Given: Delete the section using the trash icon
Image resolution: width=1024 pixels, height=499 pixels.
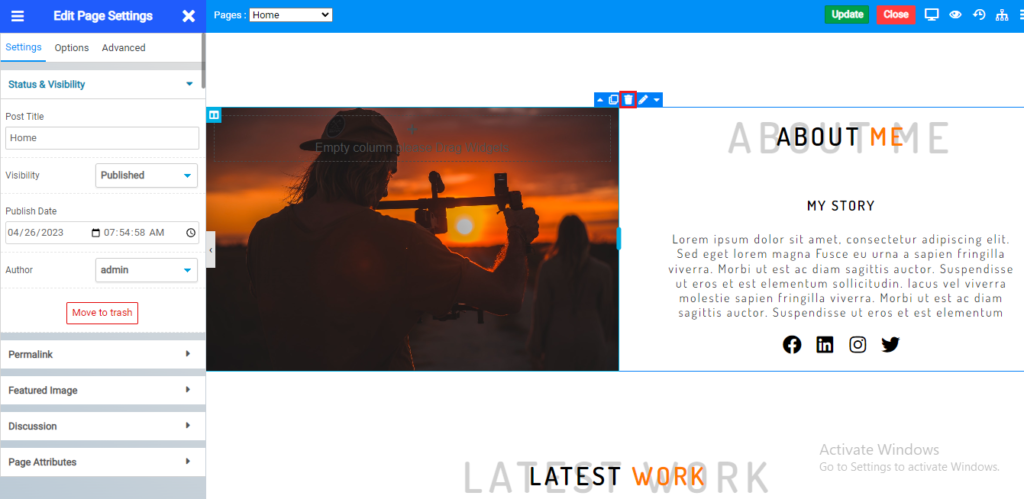Looking at the screenshot, I should point(628,99).
